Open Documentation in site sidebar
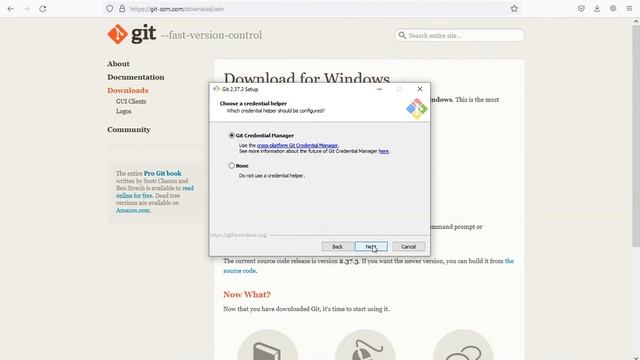The width and height of the screenshot is (640, 360). [x=136, y=77]
